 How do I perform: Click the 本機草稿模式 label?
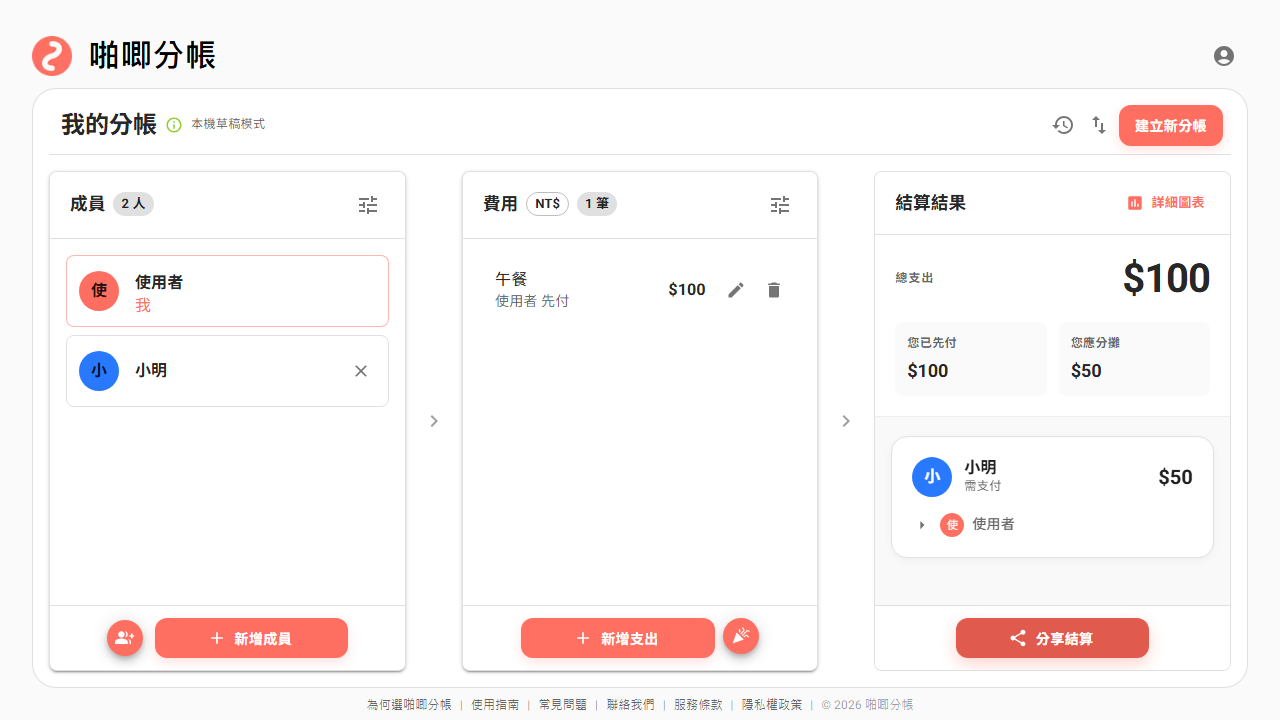pos(228,125)
